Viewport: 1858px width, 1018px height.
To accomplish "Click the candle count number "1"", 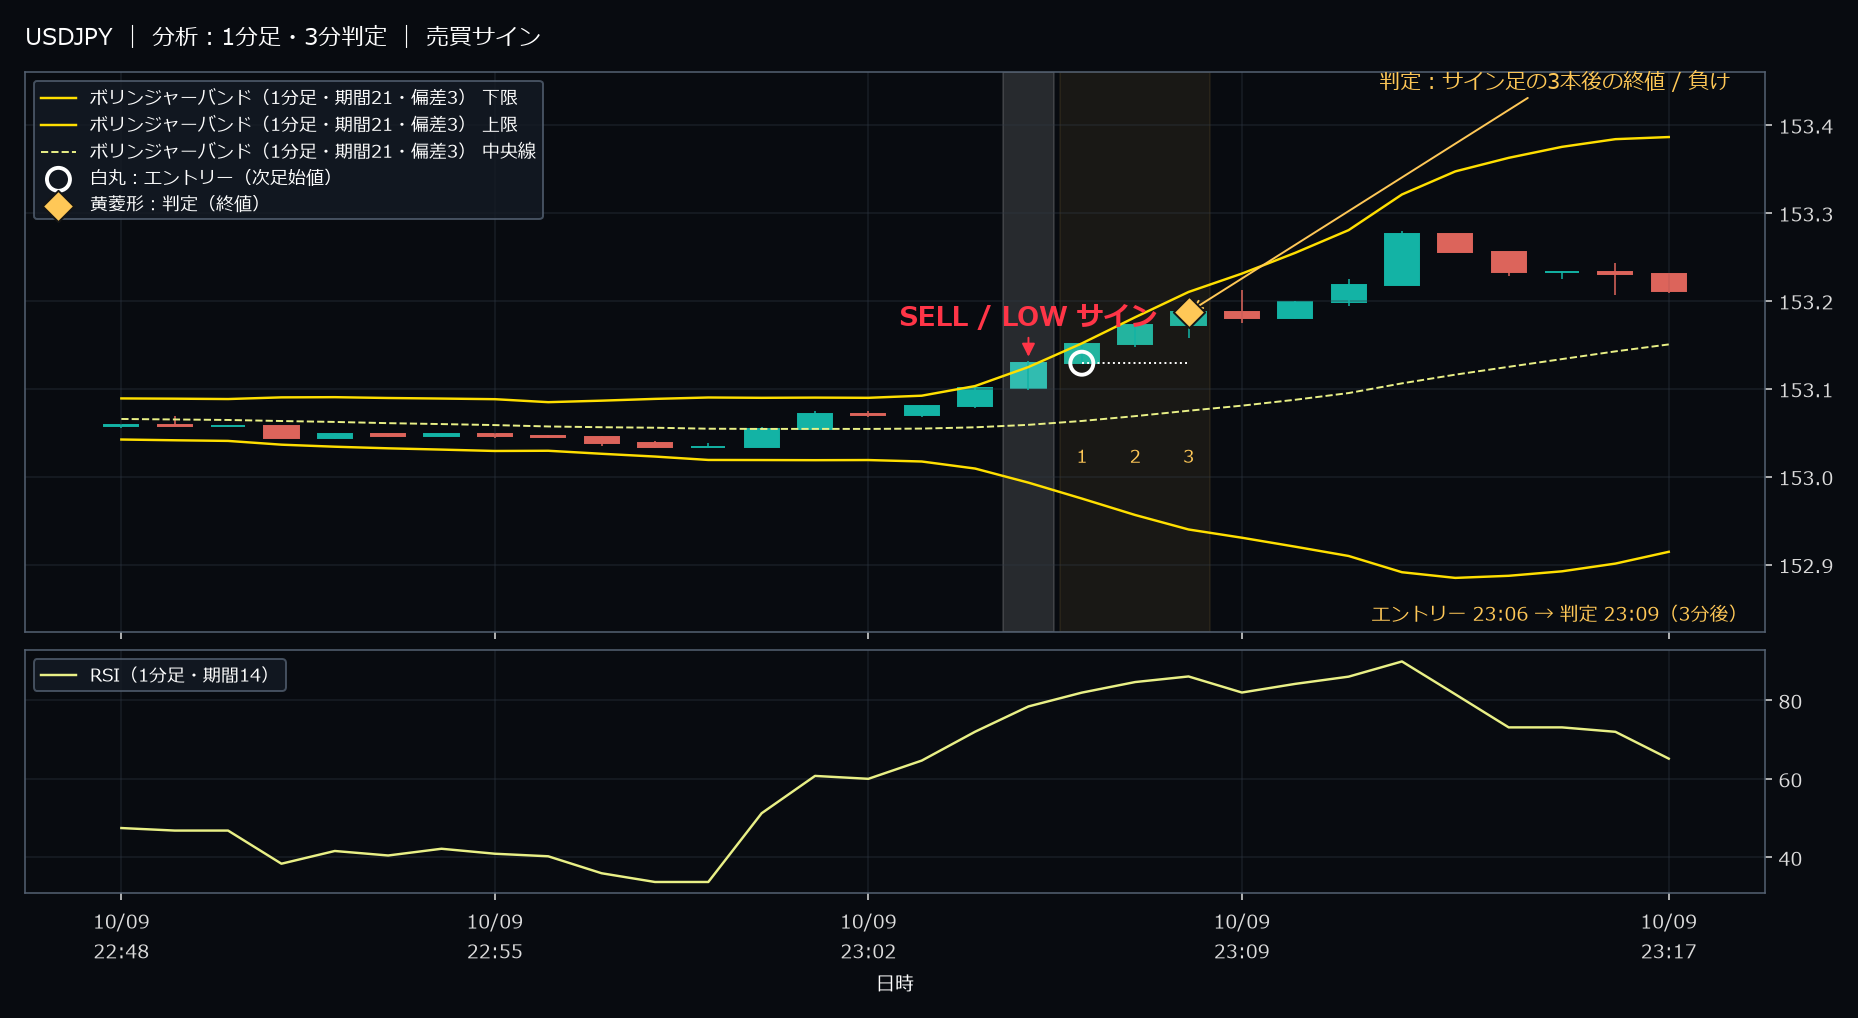I will coord(1082,457).
